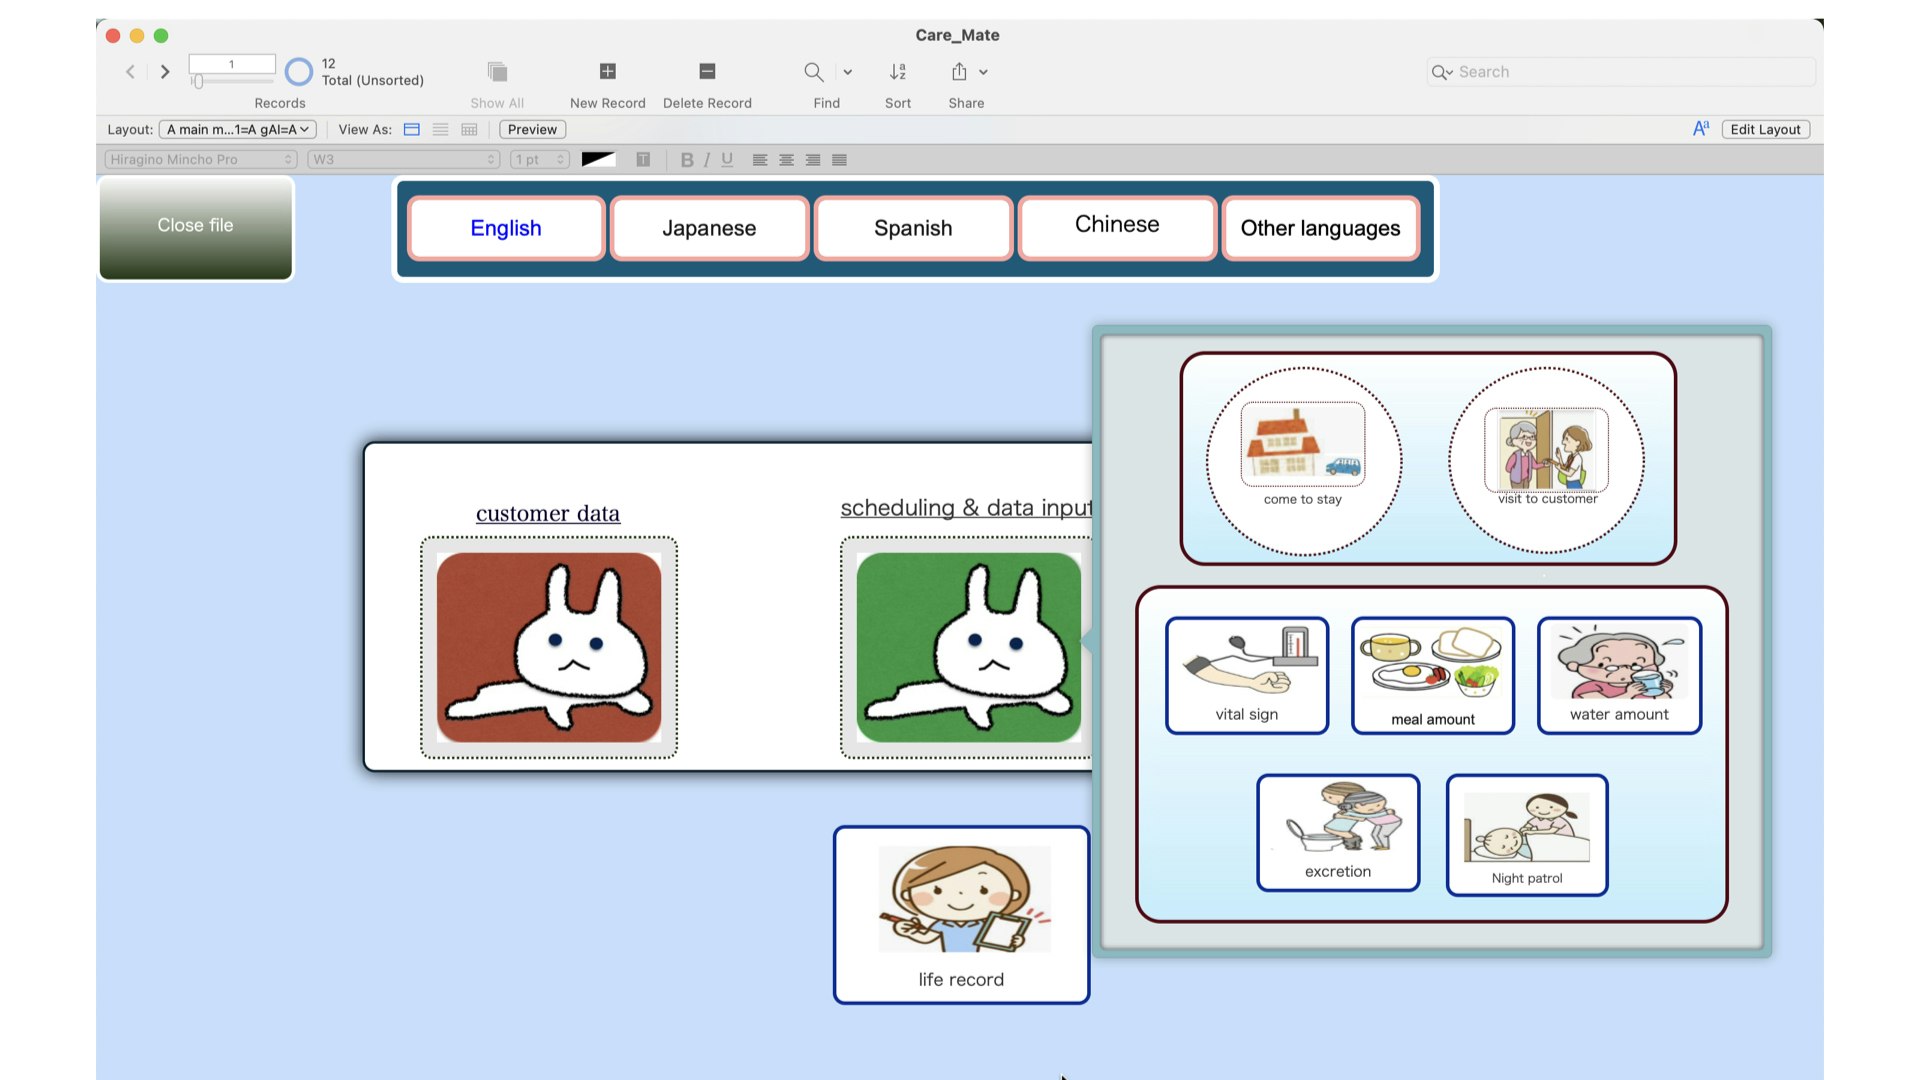The height and width of the screenshot is (1080, 1920).
Task: Open the Hiragino Mincho Pro font dropdown
Action: tap(199, 159)
